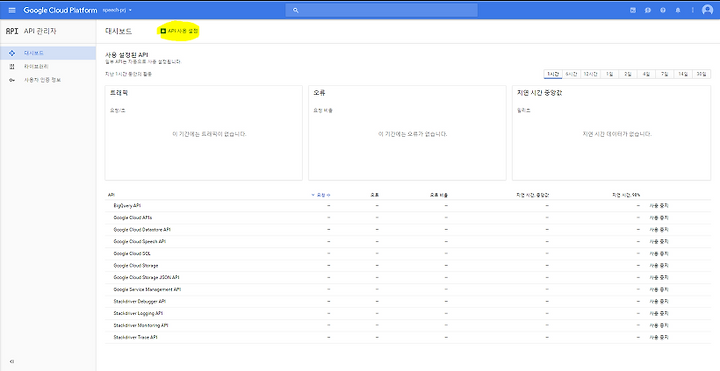Select the dashboard diamond icon in sidebar
The image size is (720, 371).
[x=12, y=53]
